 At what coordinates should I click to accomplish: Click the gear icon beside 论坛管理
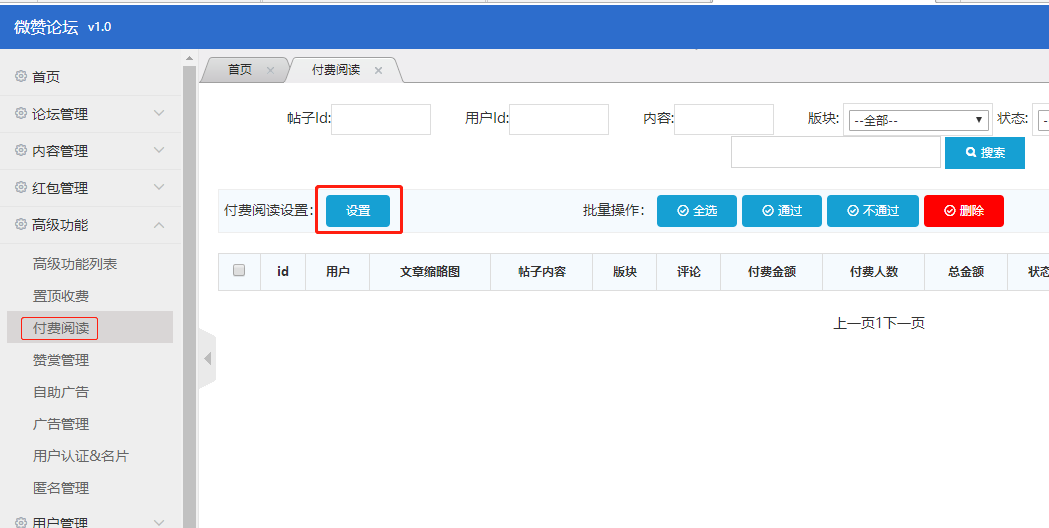click(21, 113)
